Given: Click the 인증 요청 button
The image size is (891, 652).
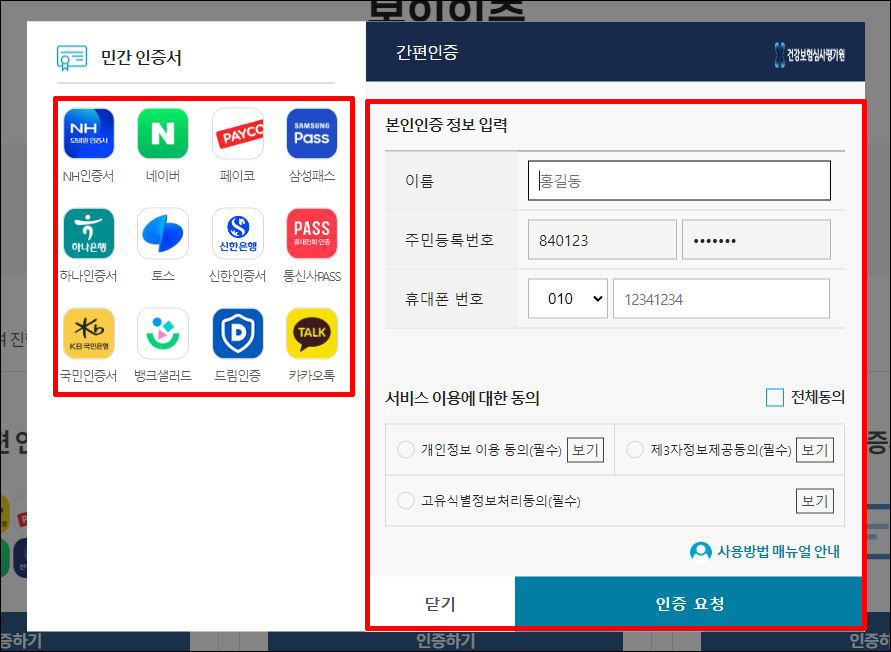Looking at the screenshot, I should (x=689, y=603).
